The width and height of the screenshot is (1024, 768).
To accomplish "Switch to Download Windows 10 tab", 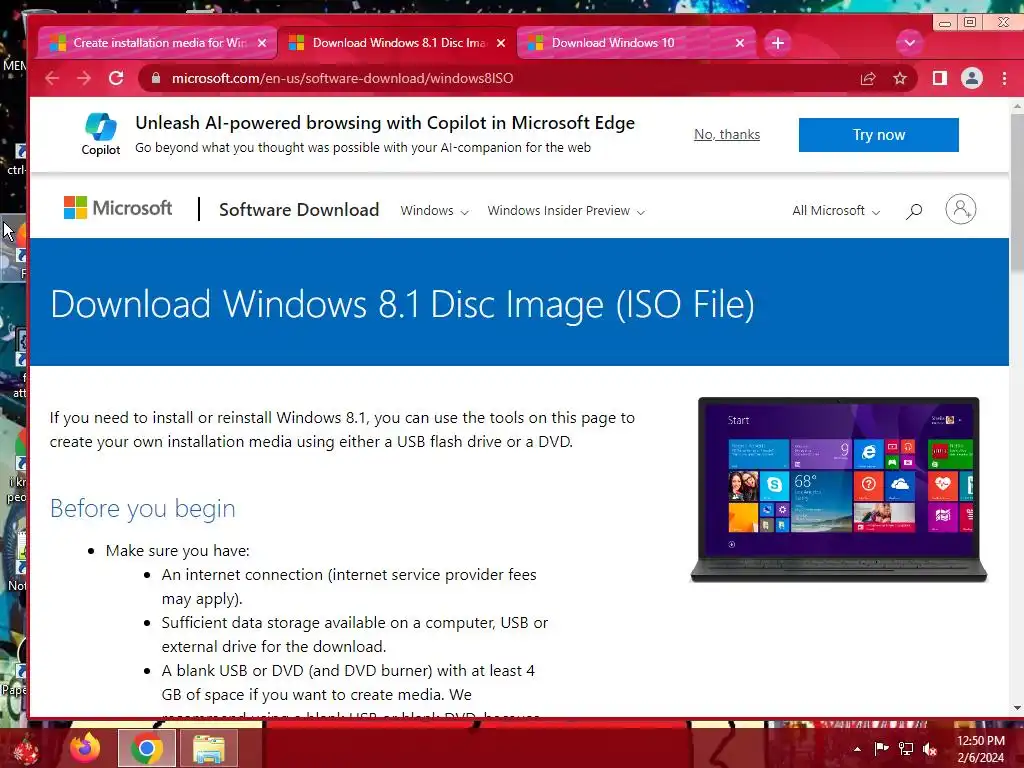I will pyautogui.click(x=635, y=43).
